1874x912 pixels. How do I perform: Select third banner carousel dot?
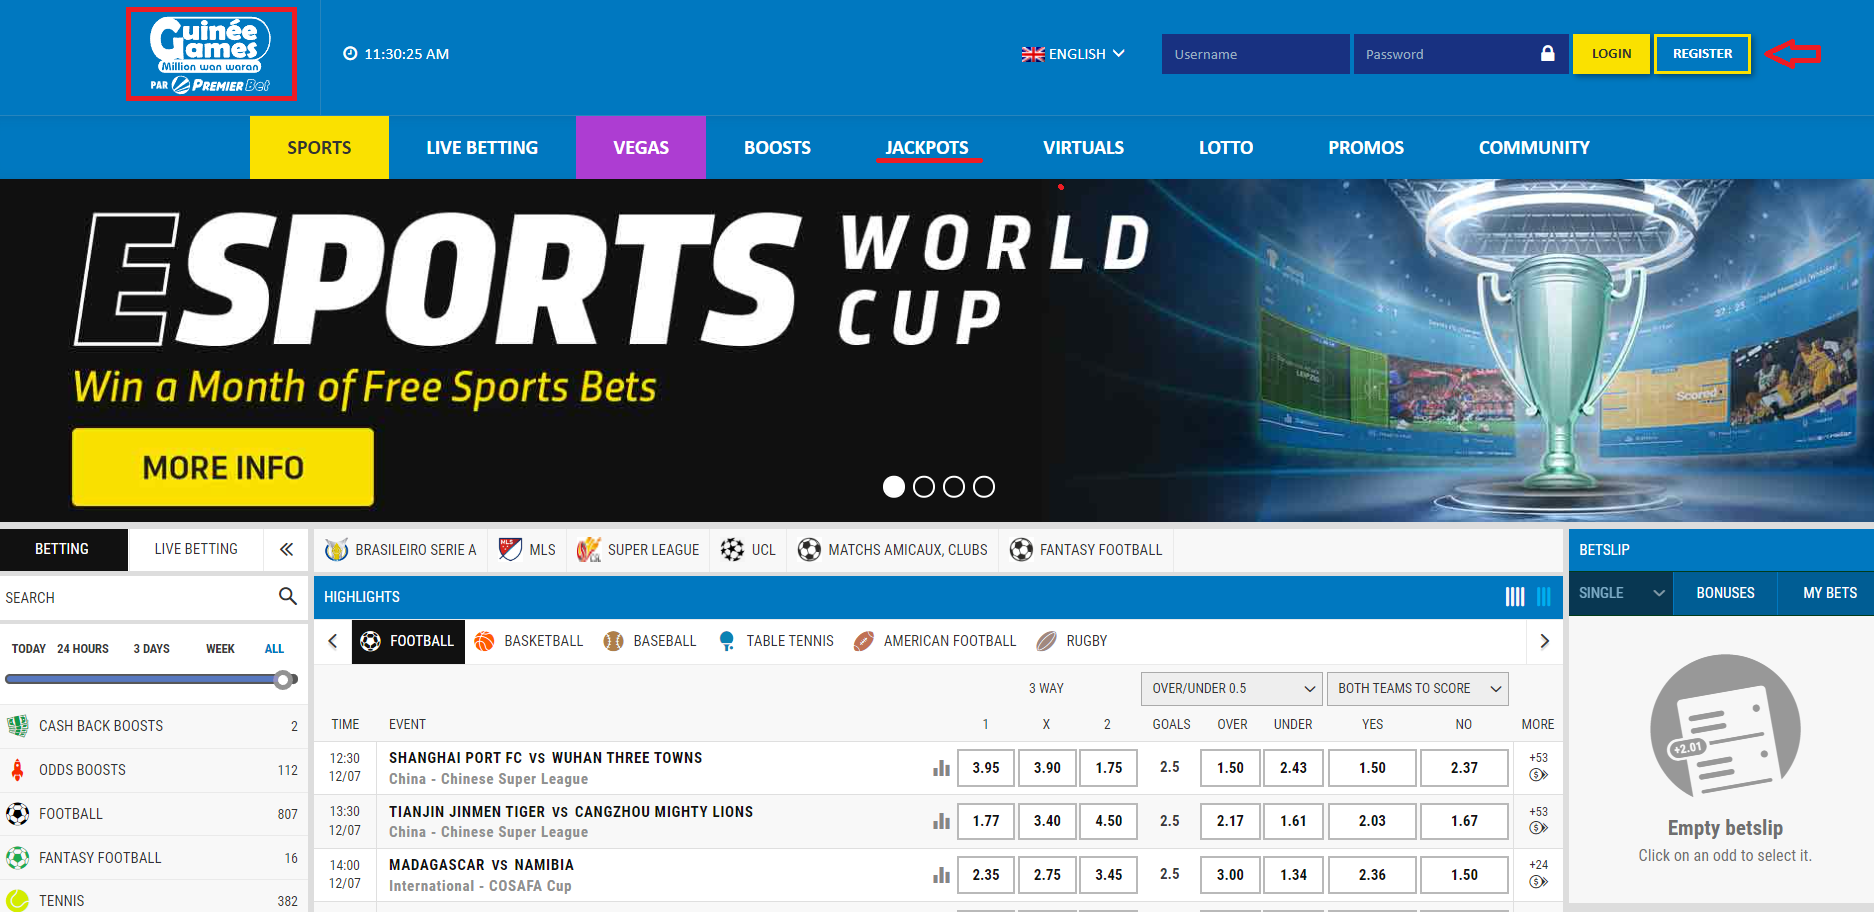[x=954, y=486]
